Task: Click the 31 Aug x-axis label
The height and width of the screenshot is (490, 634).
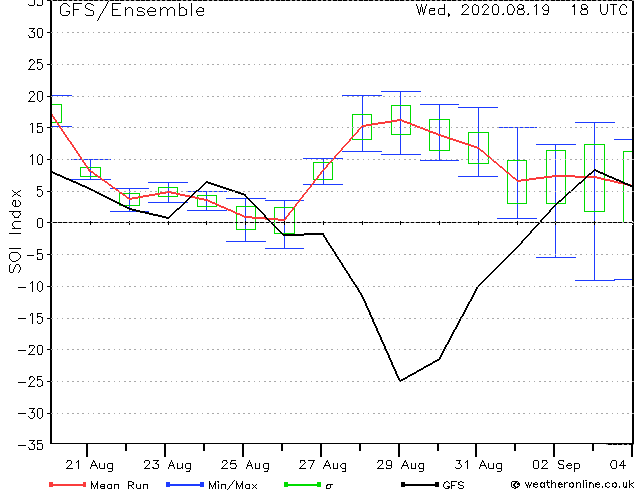Action: coord(478,465)
